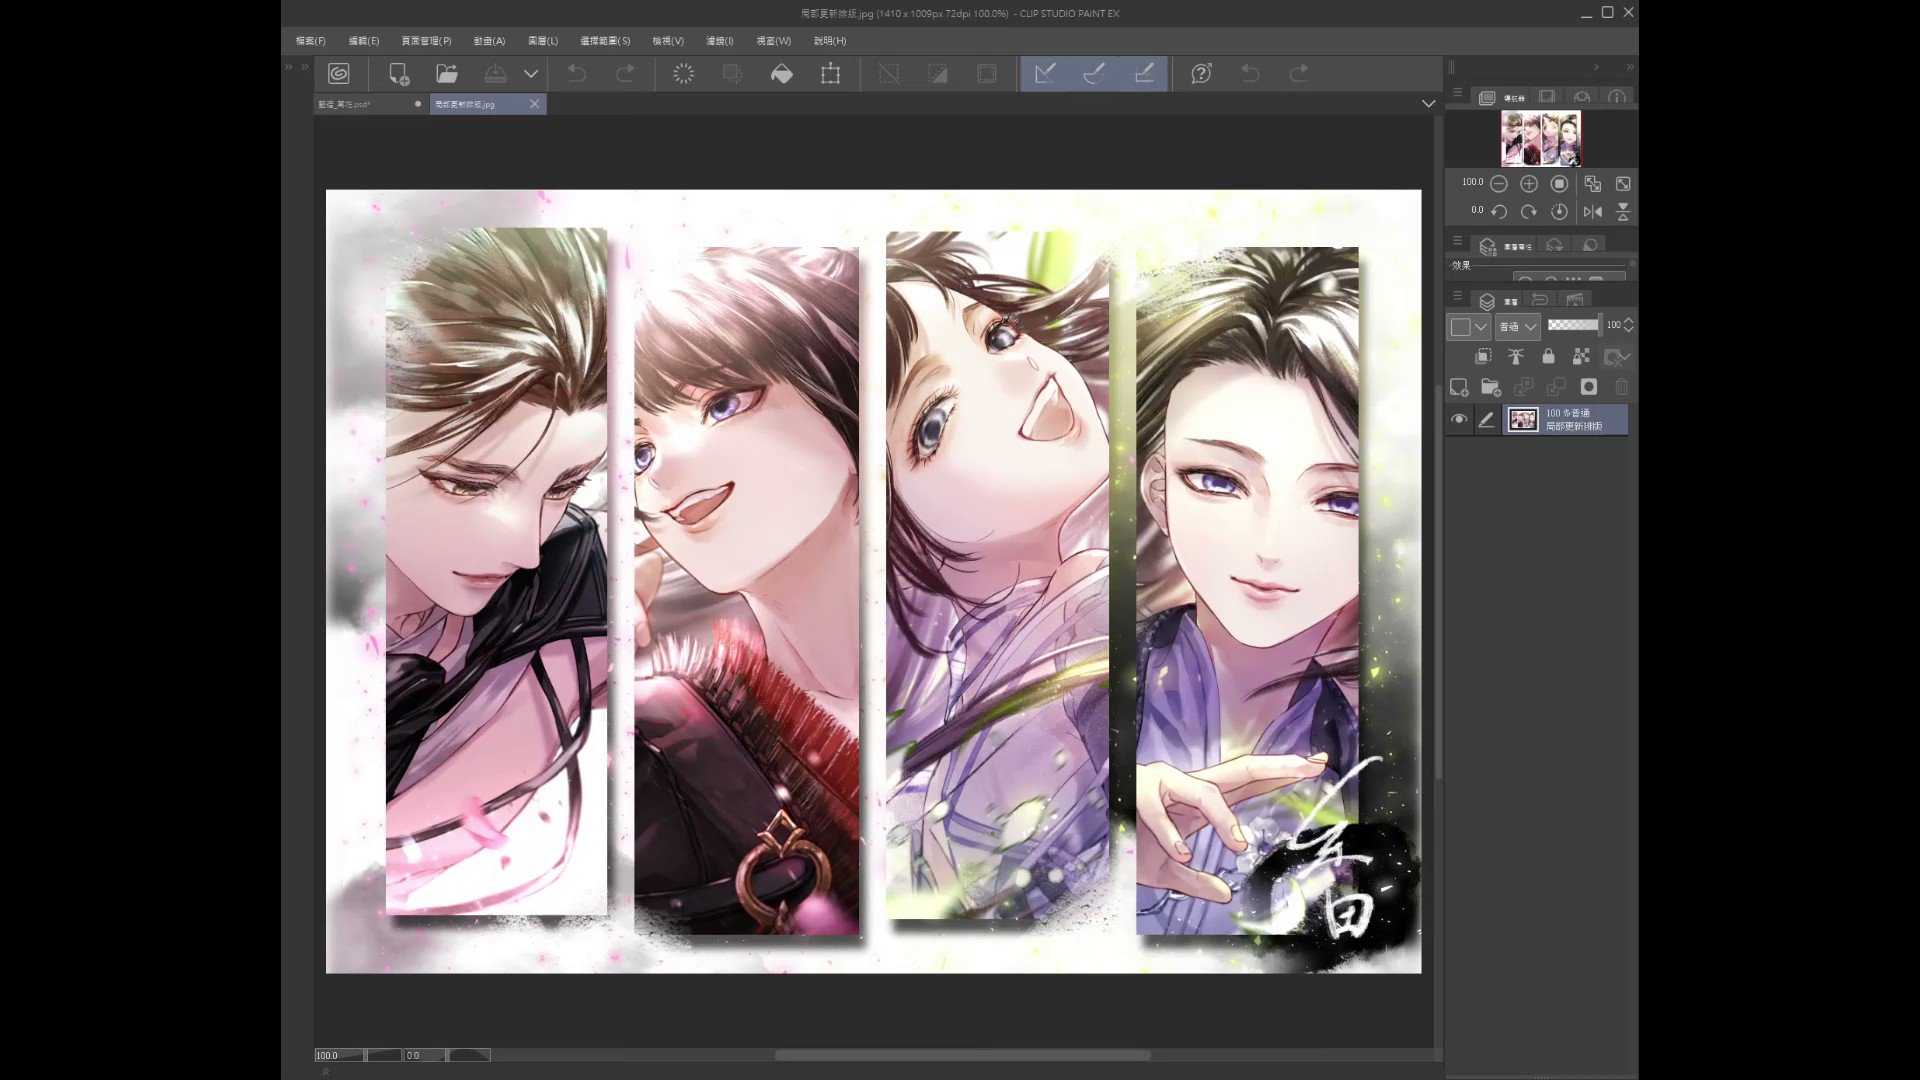The image size is (1920, 1080).
Task: Open Clip Studio launcher icon
Action: coord(339,74)
